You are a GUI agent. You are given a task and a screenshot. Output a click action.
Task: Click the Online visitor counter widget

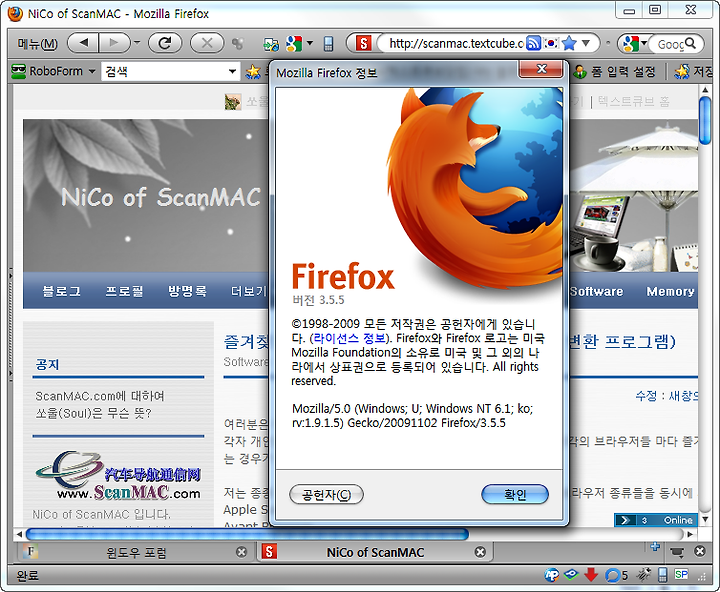[x=656, y=520]
